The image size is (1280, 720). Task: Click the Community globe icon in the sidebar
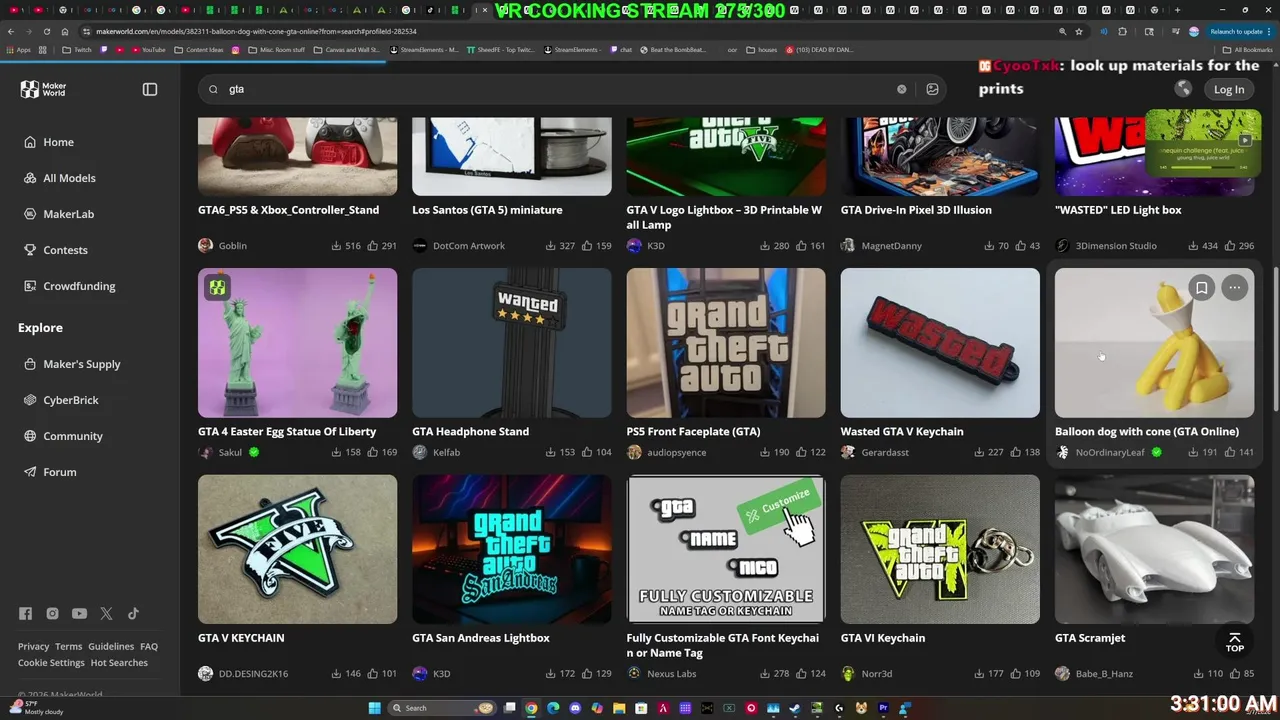tap(30, 436)
